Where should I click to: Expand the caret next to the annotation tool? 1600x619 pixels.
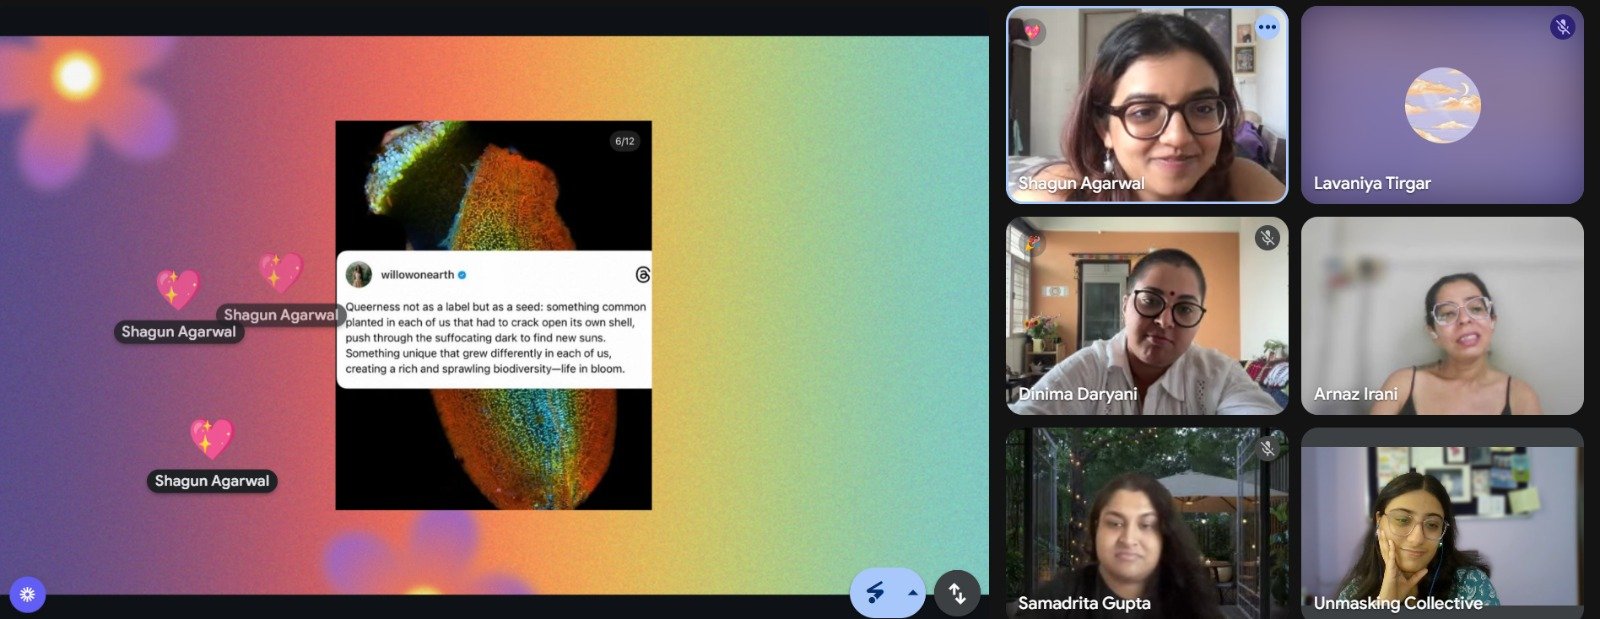pyautogui.click(x=912, y=593)
